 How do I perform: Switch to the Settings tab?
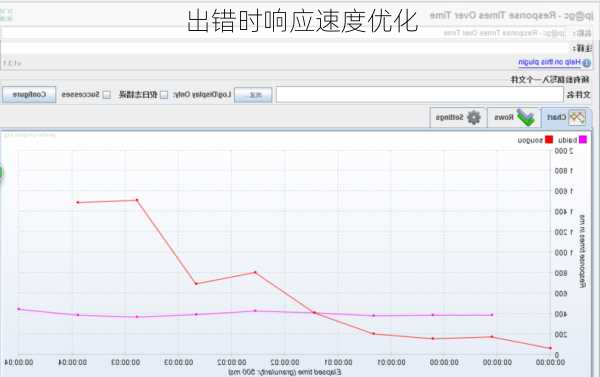pos(458,118)
